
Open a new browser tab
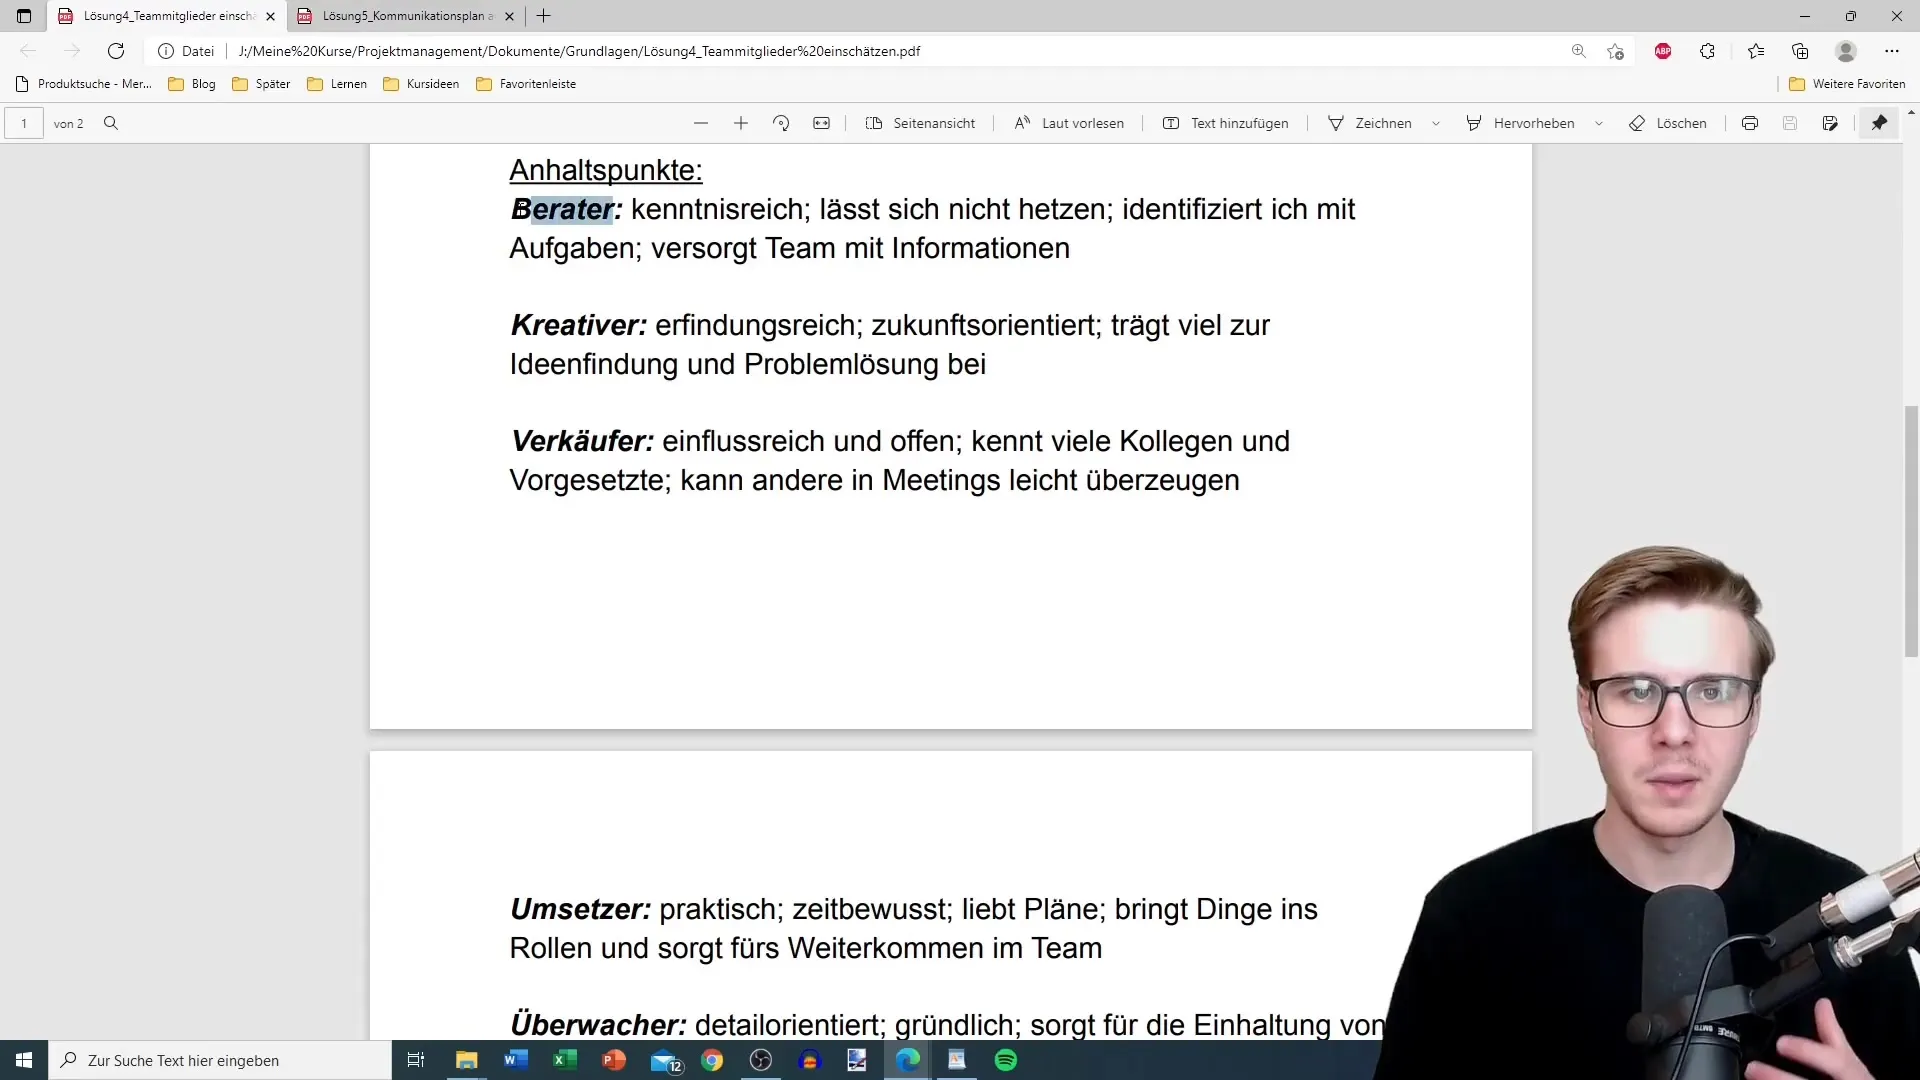tap(544, 16)
